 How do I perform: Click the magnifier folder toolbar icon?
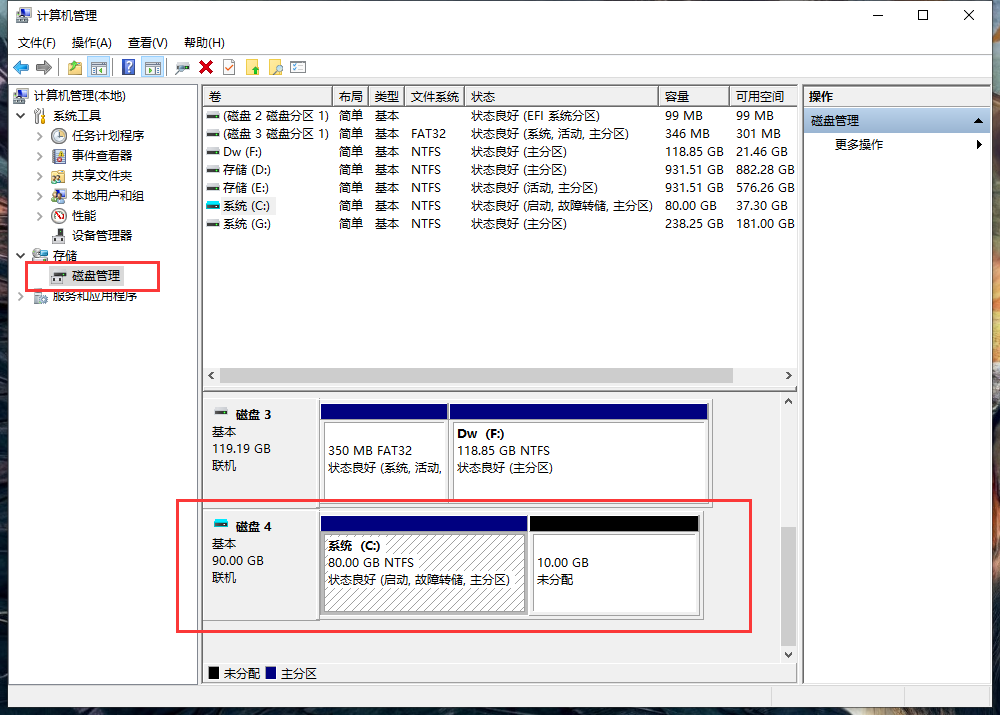(275, 67)
